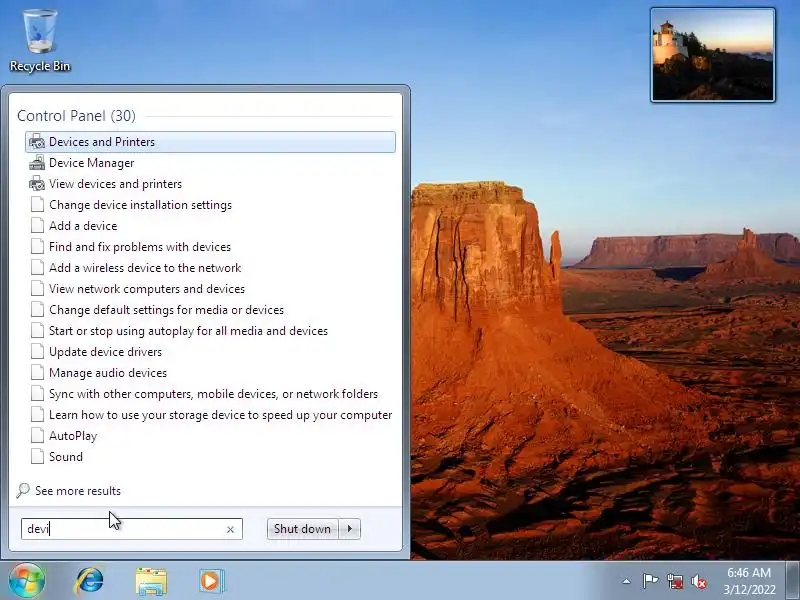Viewport: 800px width, 600px height.
Task: Select Change default settings for media or devices
Action: (x=210, y=310)
